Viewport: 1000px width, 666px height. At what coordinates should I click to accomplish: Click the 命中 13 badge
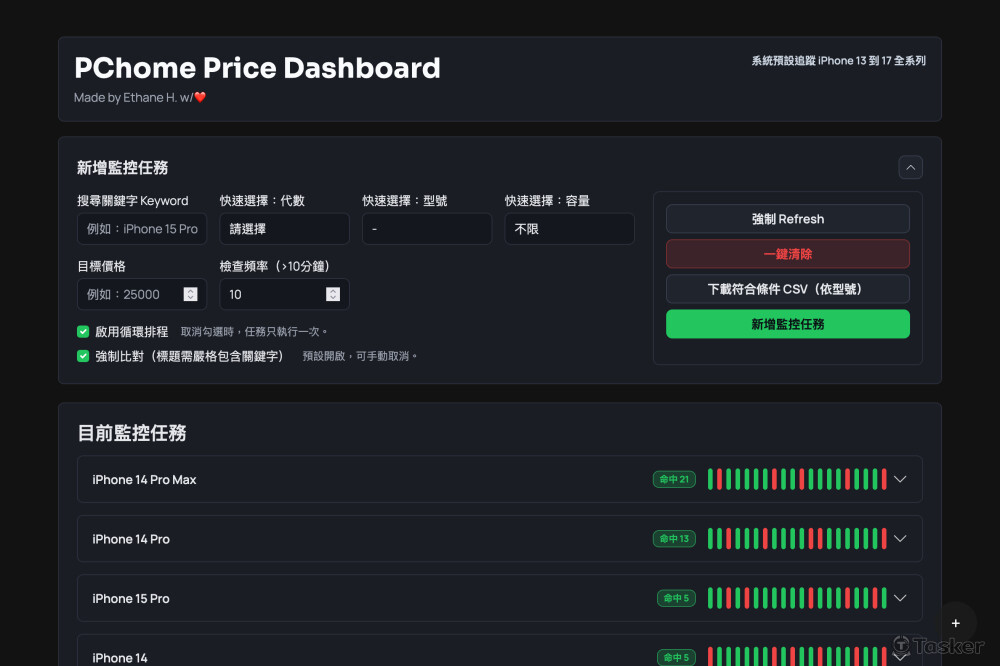[x=673, y=539]
